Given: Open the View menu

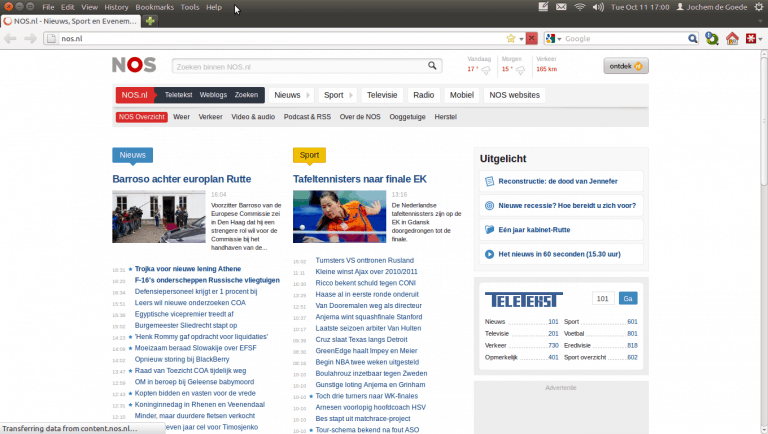Looking at the screenshot, I should click(x=89, y=7).
